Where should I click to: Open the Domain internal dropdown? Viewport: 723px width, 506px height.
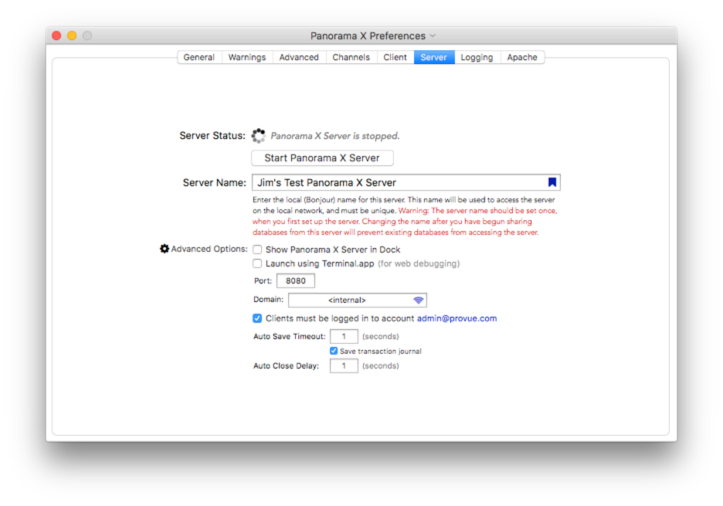[357, 300]
